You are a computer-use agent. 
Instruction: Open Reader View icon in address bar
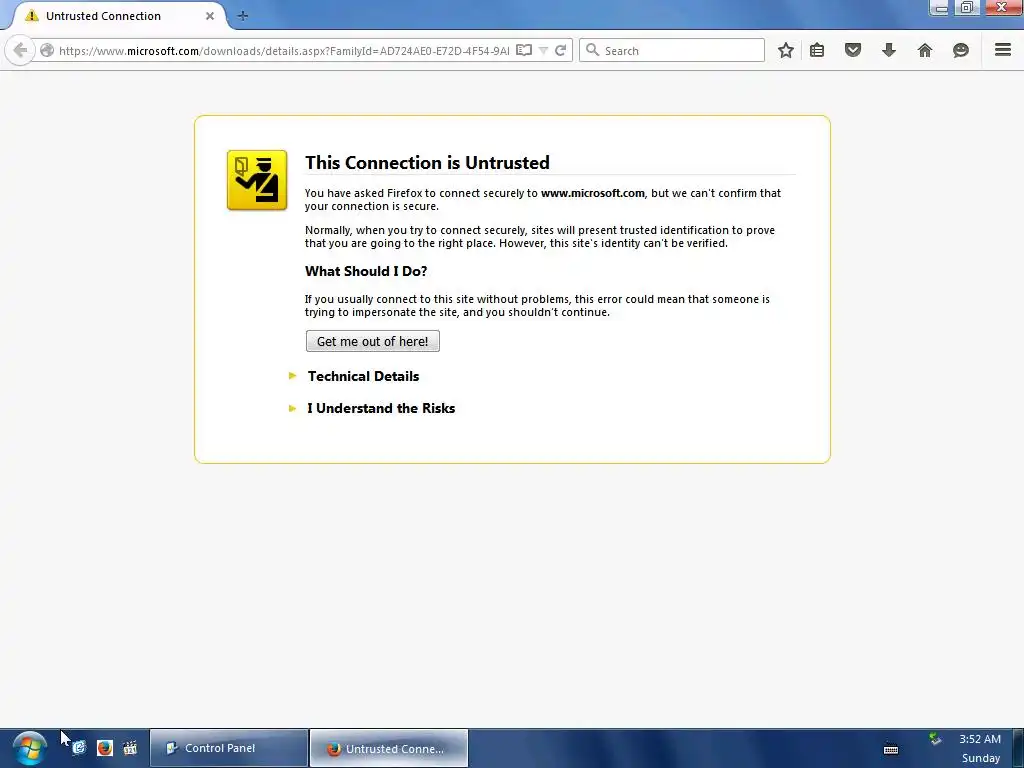(x=524, y=50)
